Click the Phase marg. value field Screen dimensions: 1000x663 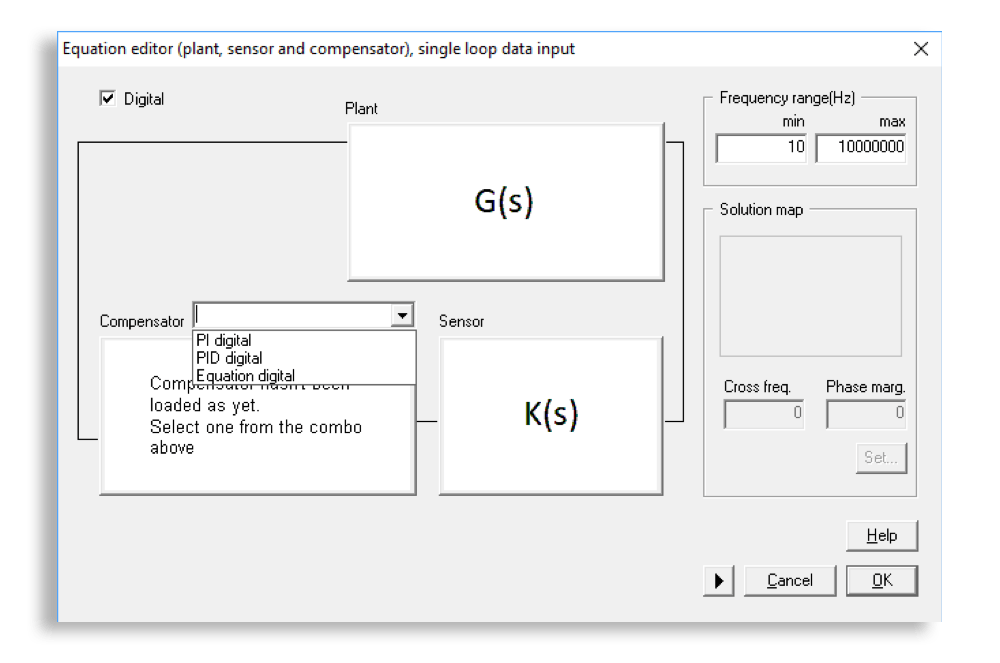[x=866, y=414]
